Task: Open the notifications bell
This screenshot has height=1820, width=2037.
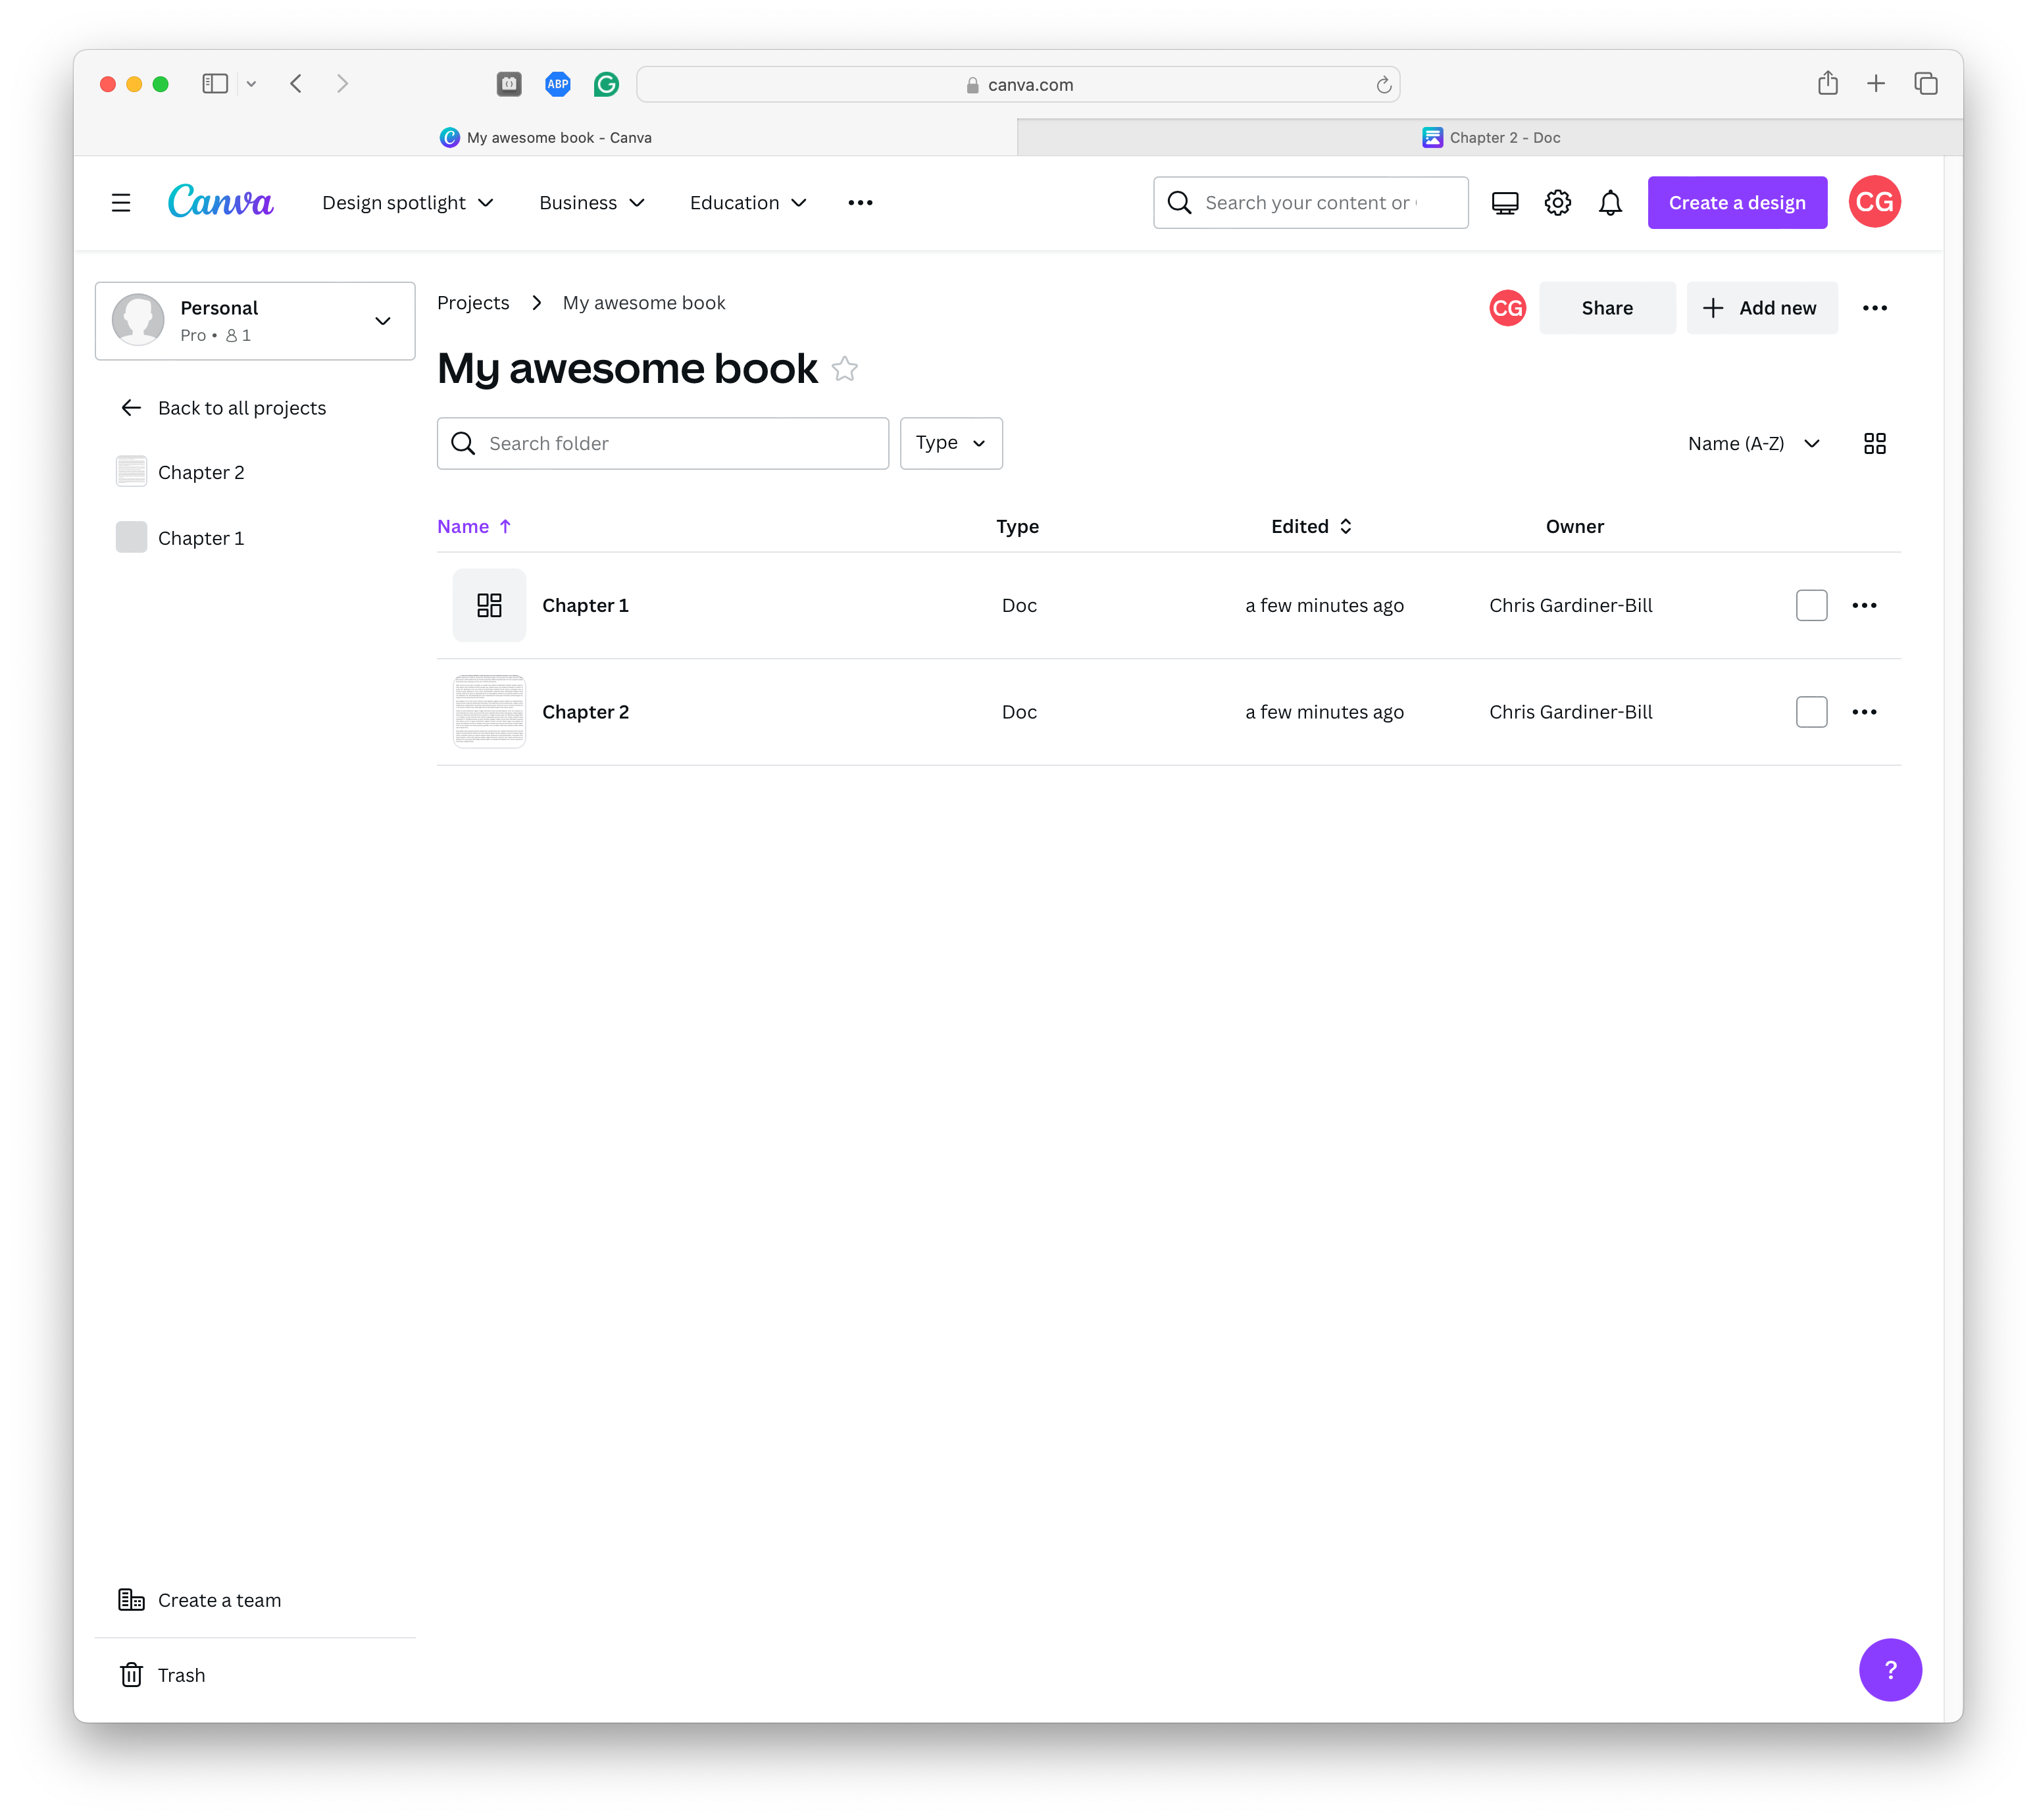Action: [1610, 203]
